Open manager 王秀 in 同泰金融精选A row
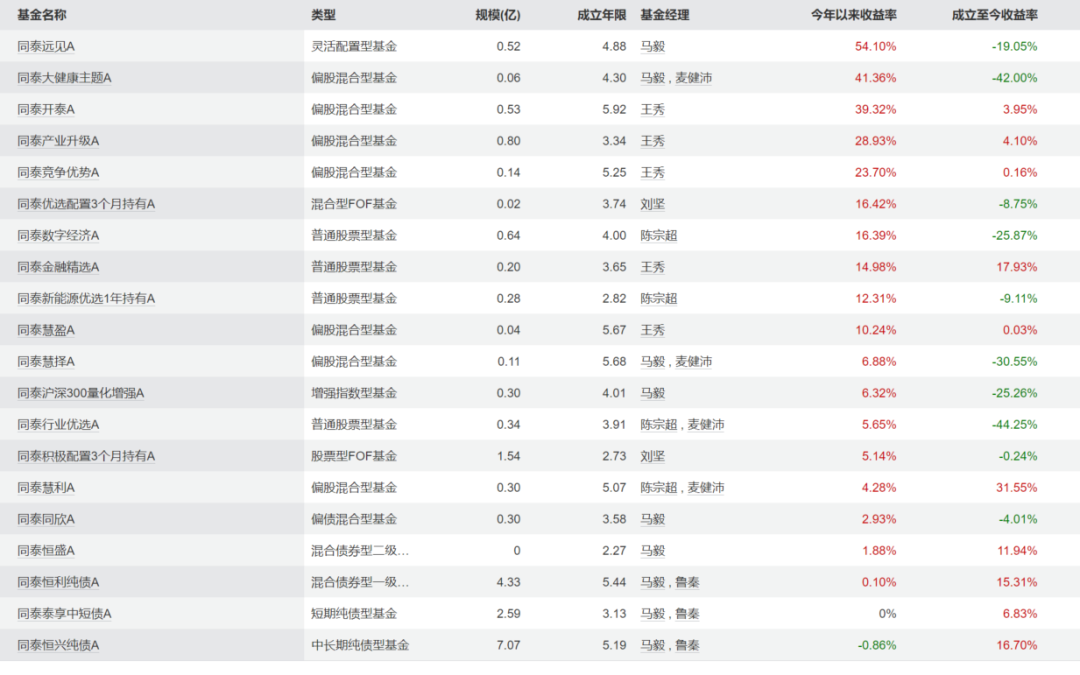 pos(653,267)
